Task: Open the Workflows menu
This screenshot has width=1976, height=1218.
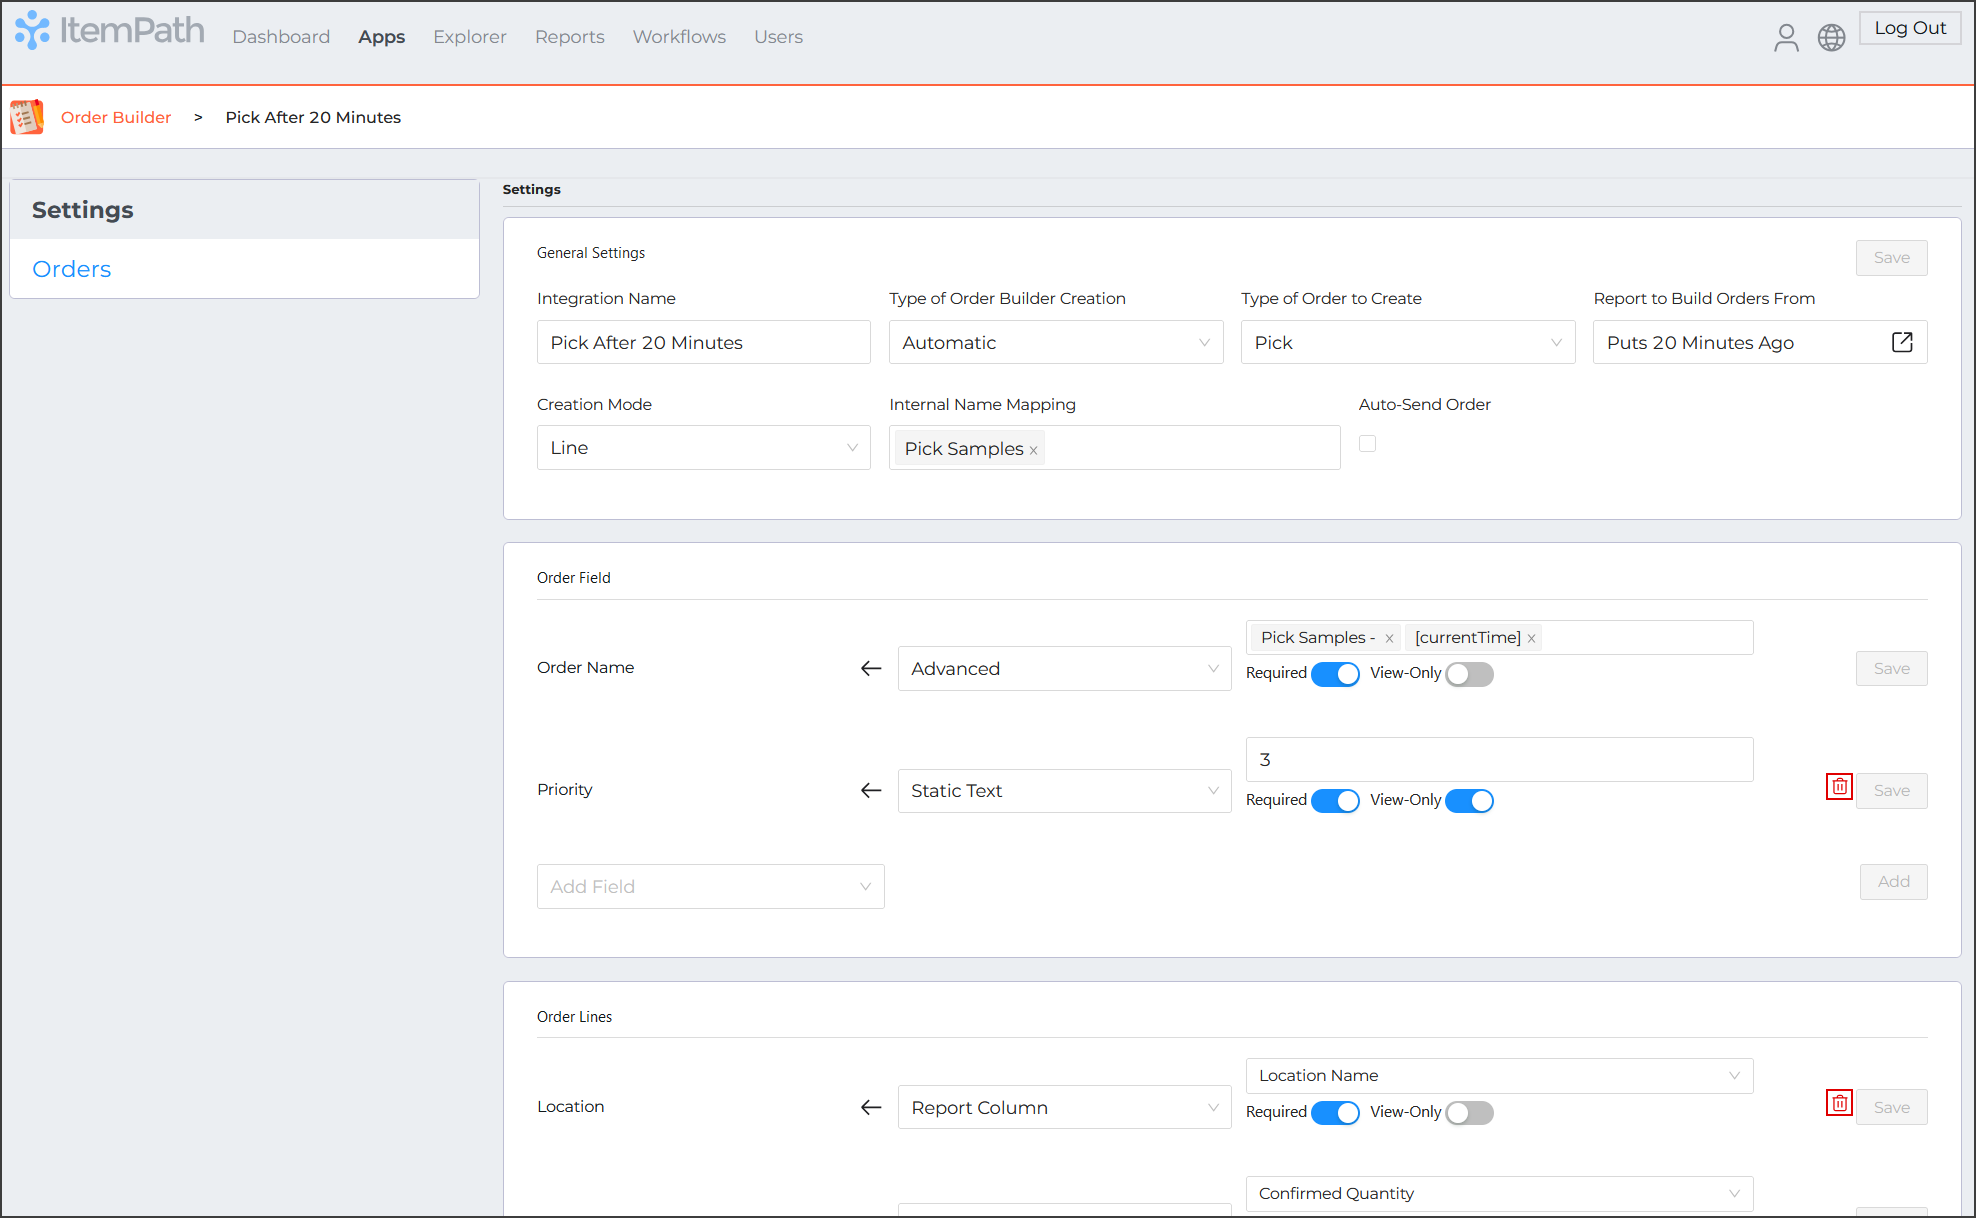Action: 679,37
